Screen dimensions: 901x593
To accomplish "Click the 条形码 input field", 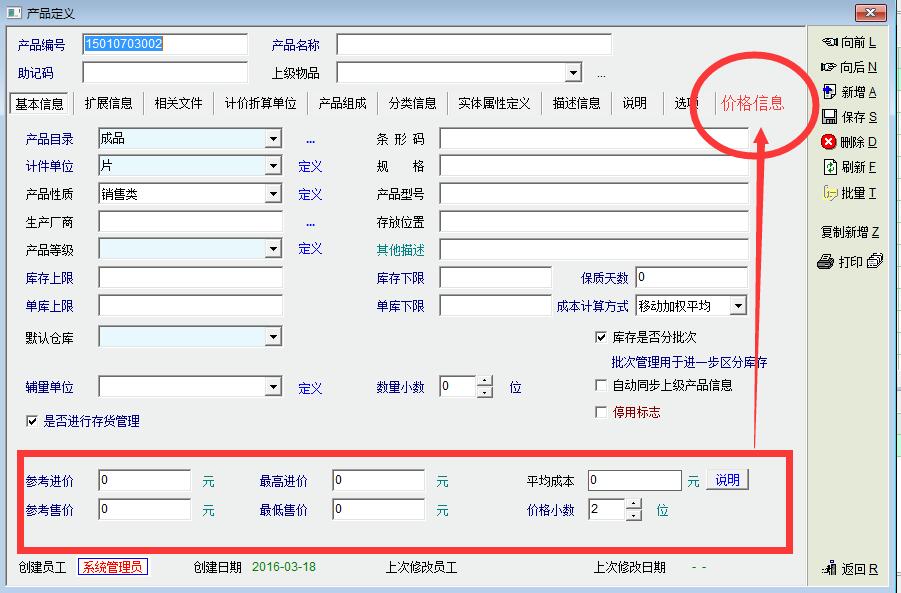I will click(x=593, y=140).
